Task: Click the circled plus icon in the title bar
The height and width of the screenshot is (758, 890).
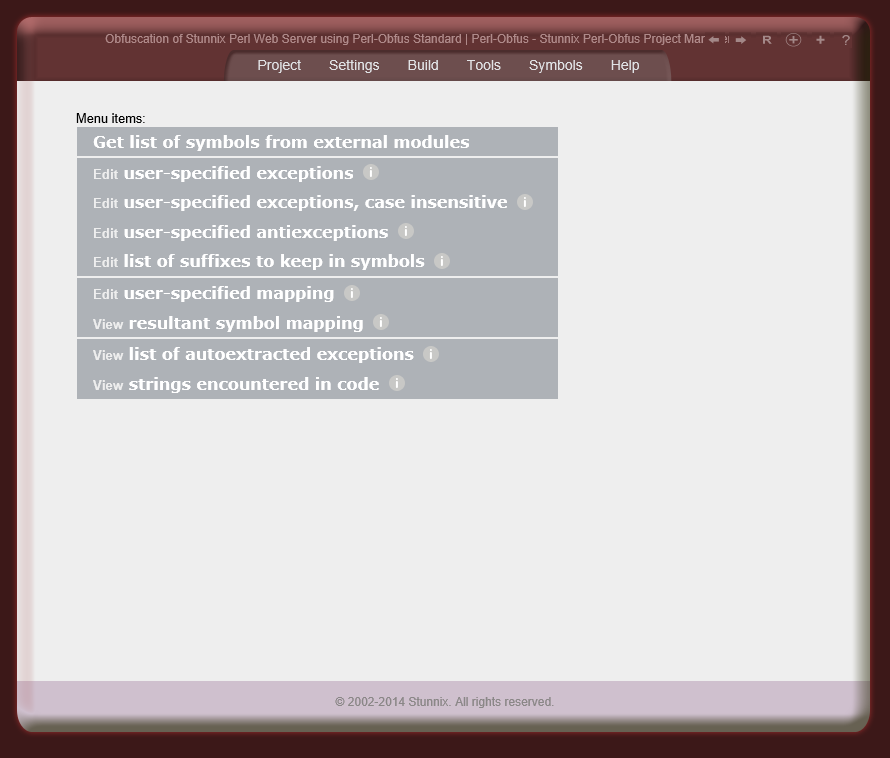Action: point(794,40)
